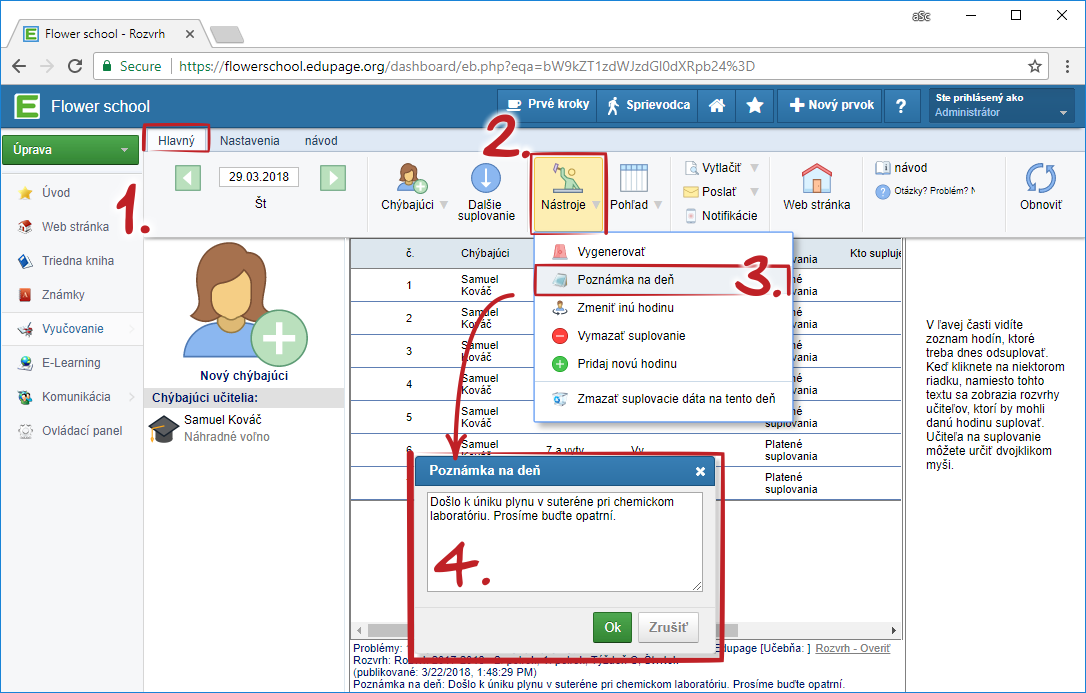This screenshot has width=1086, height=693.
Task: Confirm note with Ok button
Action: click(x=612, y=627)
